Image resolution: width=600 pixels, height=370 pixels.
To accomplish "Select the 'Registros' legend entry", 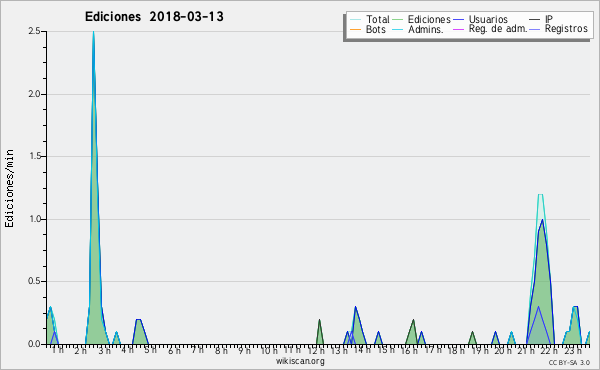I will (x=566, y=29).
